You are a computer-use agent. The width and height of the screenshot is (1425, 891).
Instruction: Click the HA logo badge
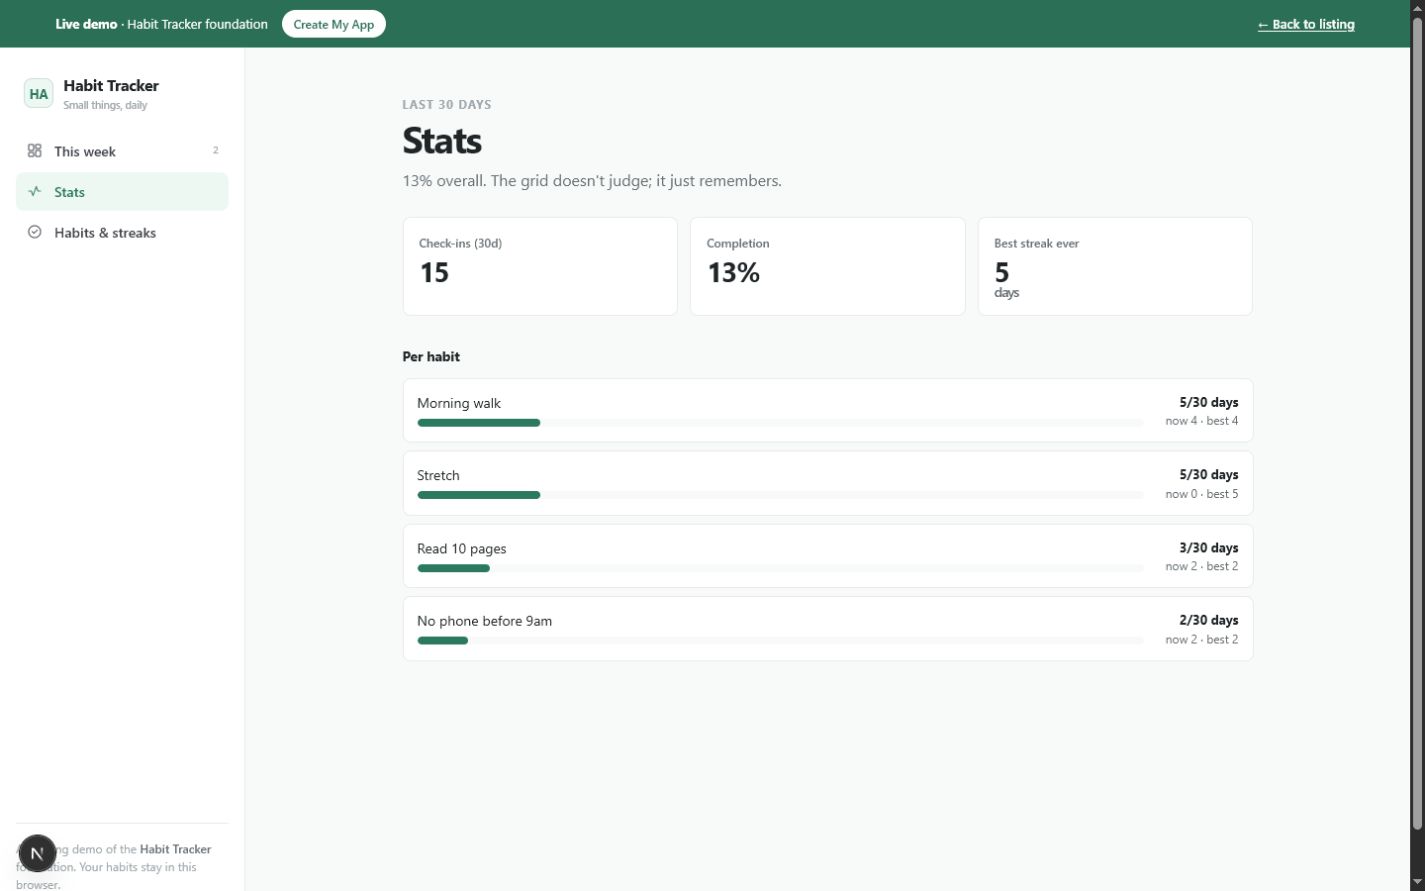coord(38,94)
